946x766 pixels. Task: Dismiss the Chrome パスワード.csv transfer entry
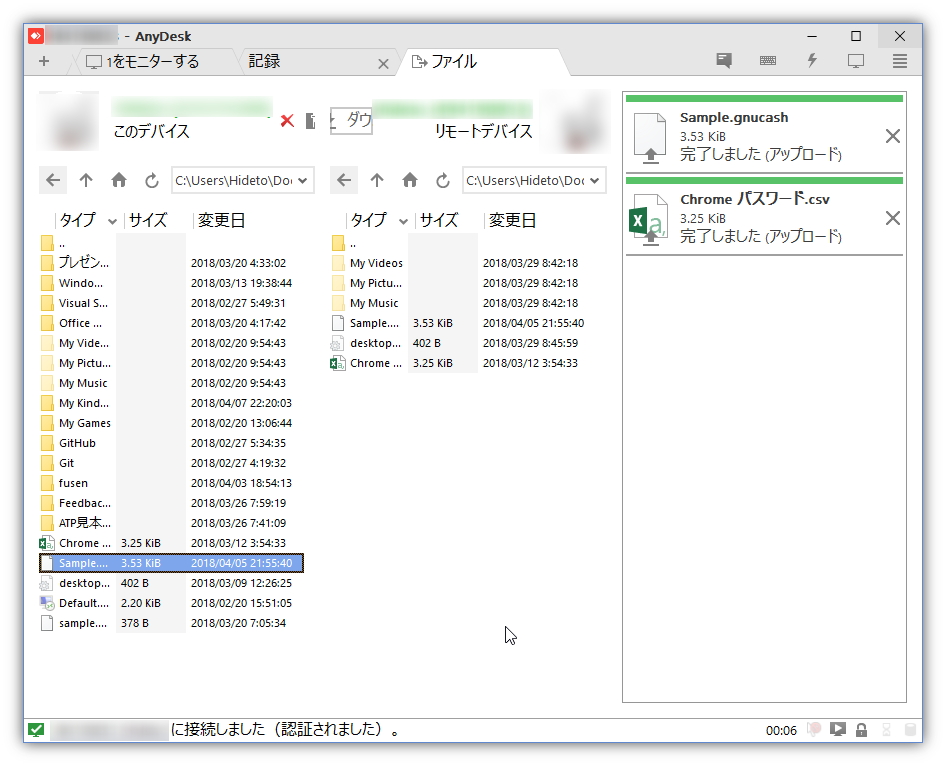pyautogui.click(x=893, y=218)
